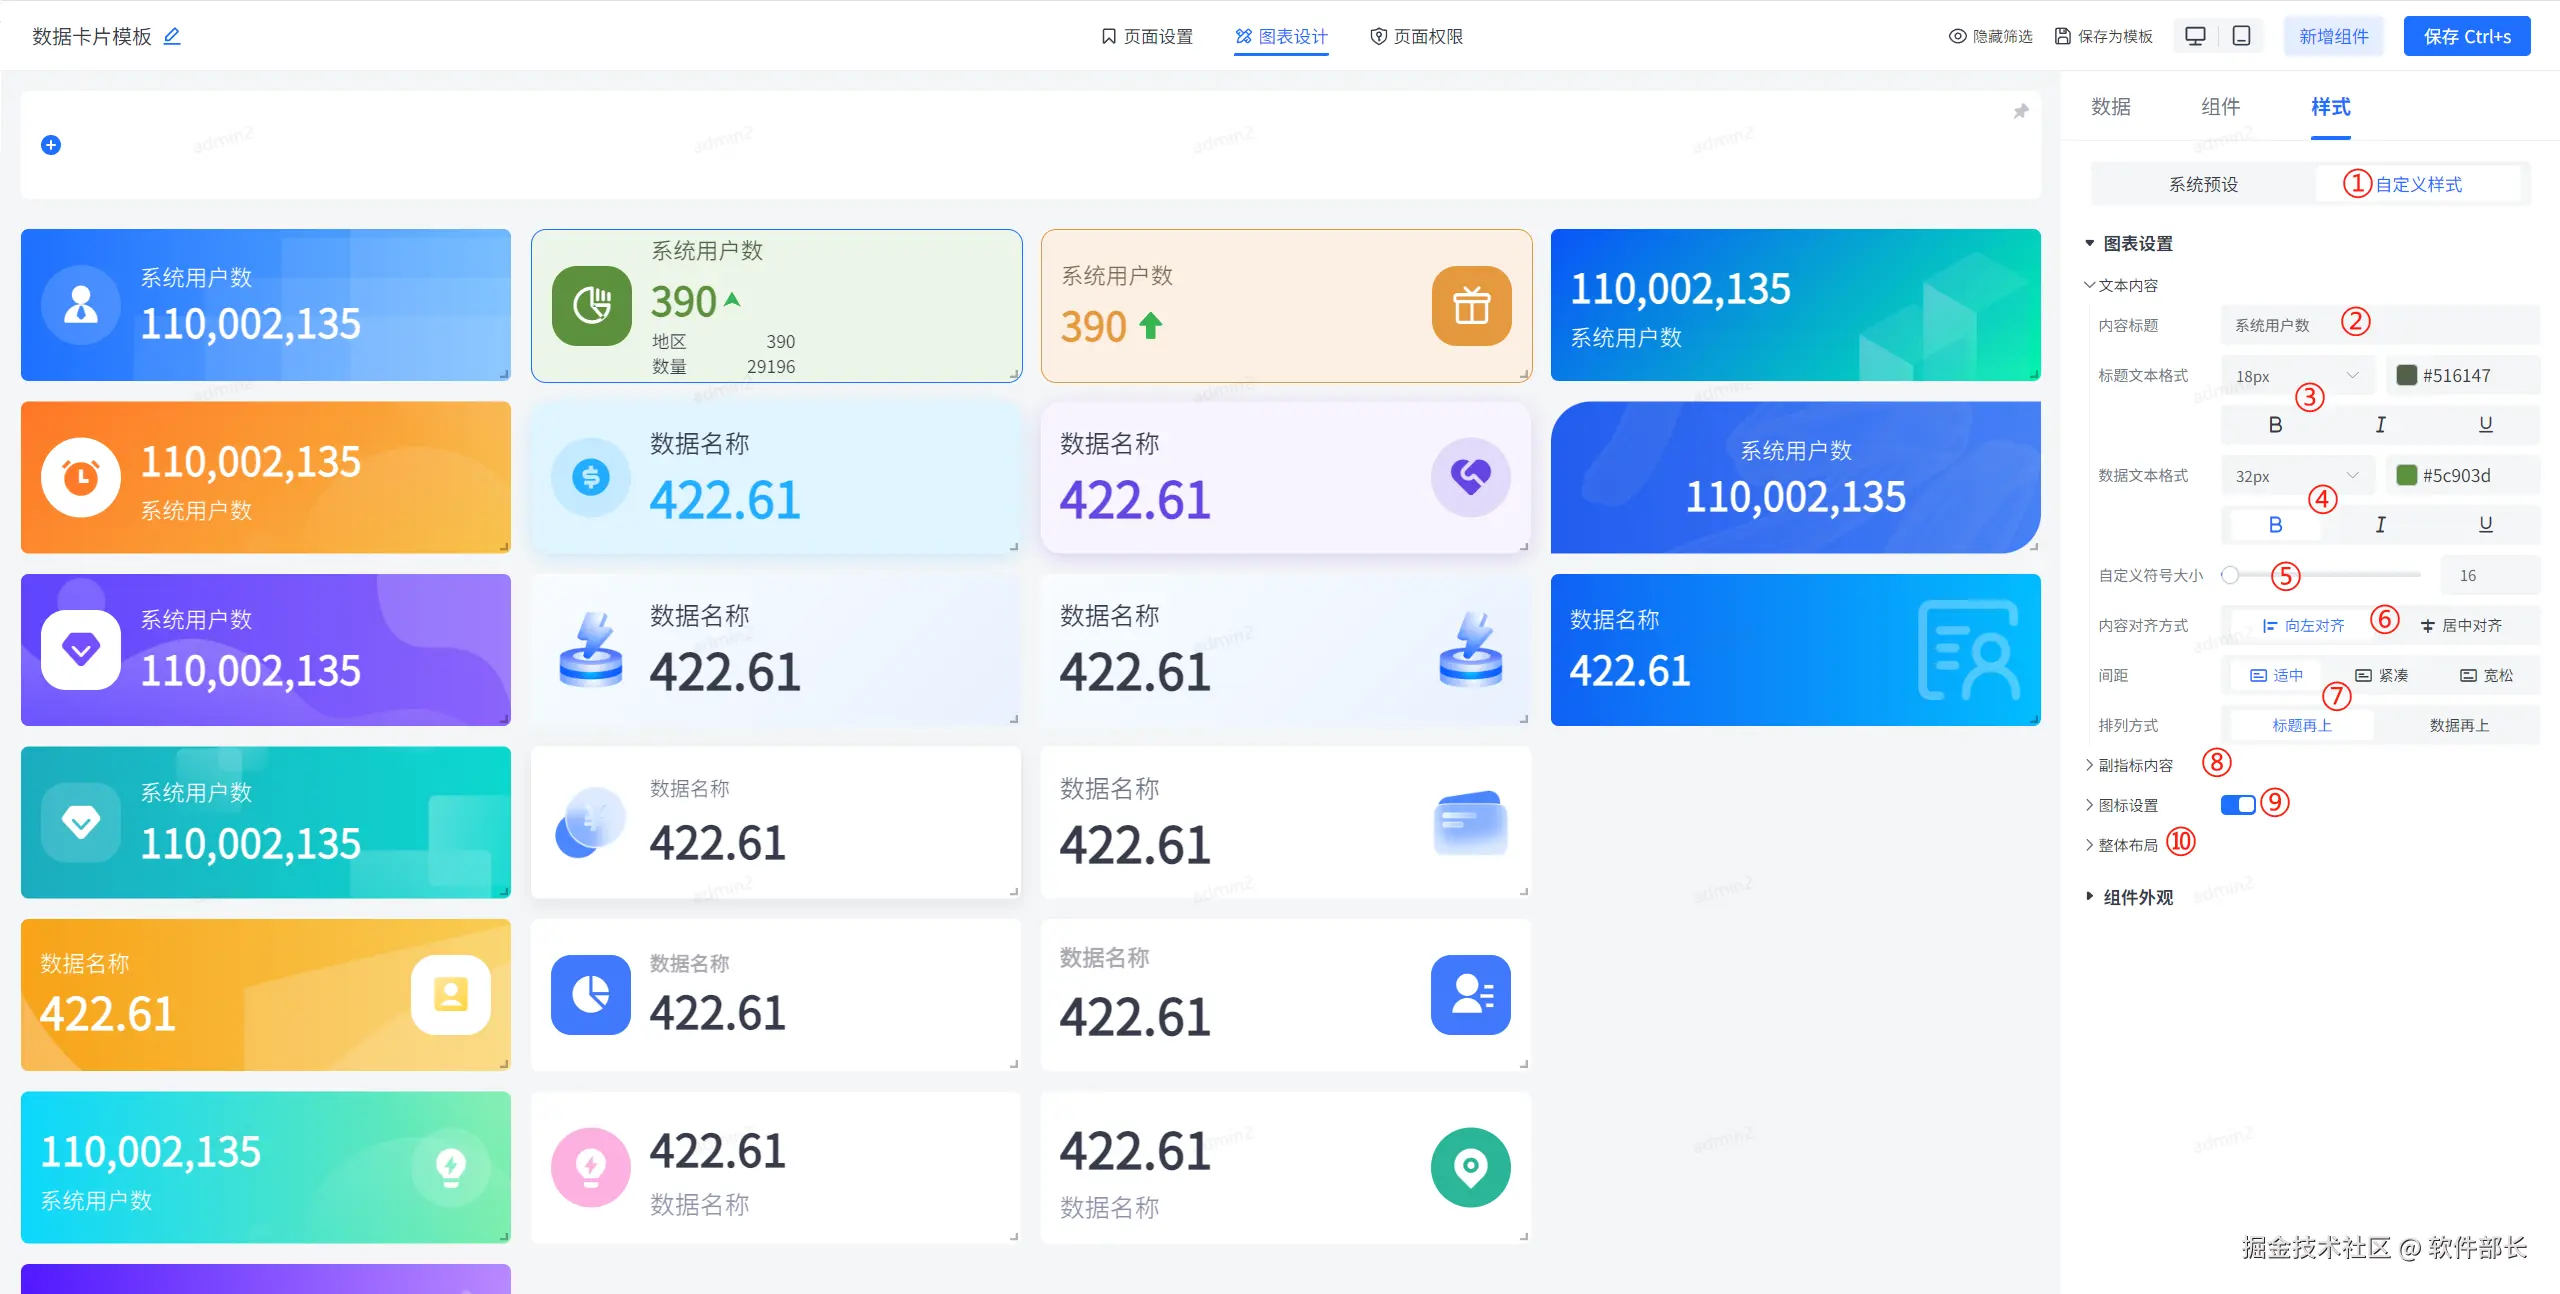The height and width of the screenshot is (1294, 2560).
Task: Click the 内容标题 input field
Action: 2380,326
